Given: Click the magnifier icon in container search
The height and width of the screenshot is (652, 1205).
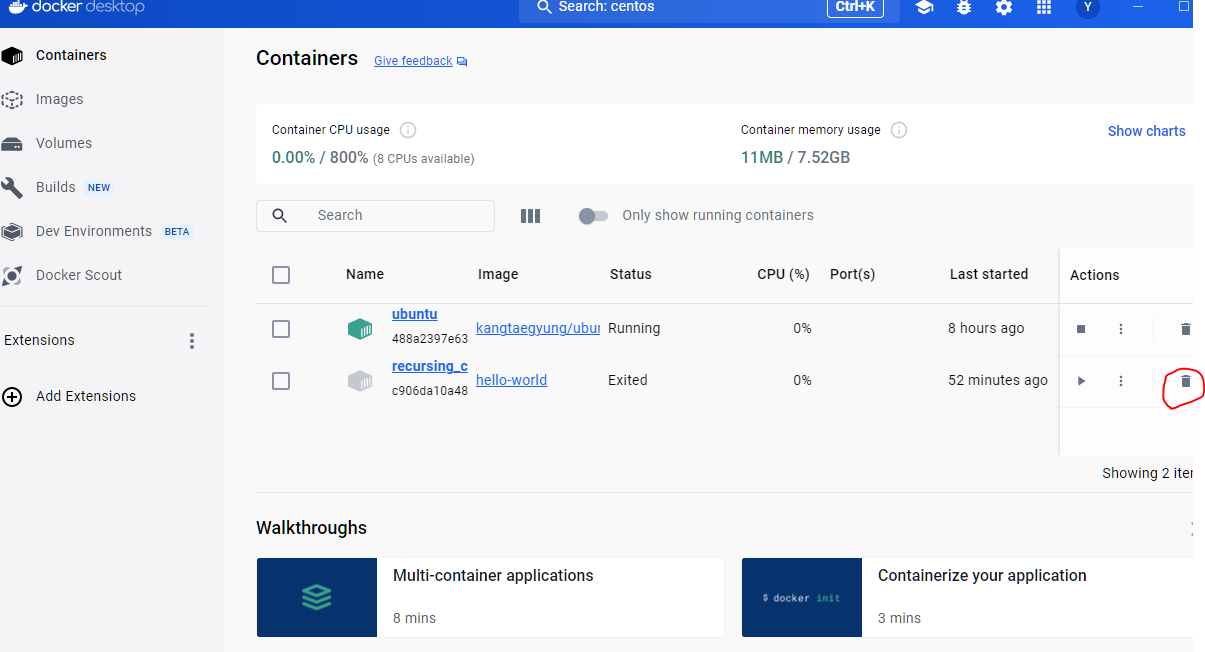Looking at the screenshot, I should (x=280, y=216).
